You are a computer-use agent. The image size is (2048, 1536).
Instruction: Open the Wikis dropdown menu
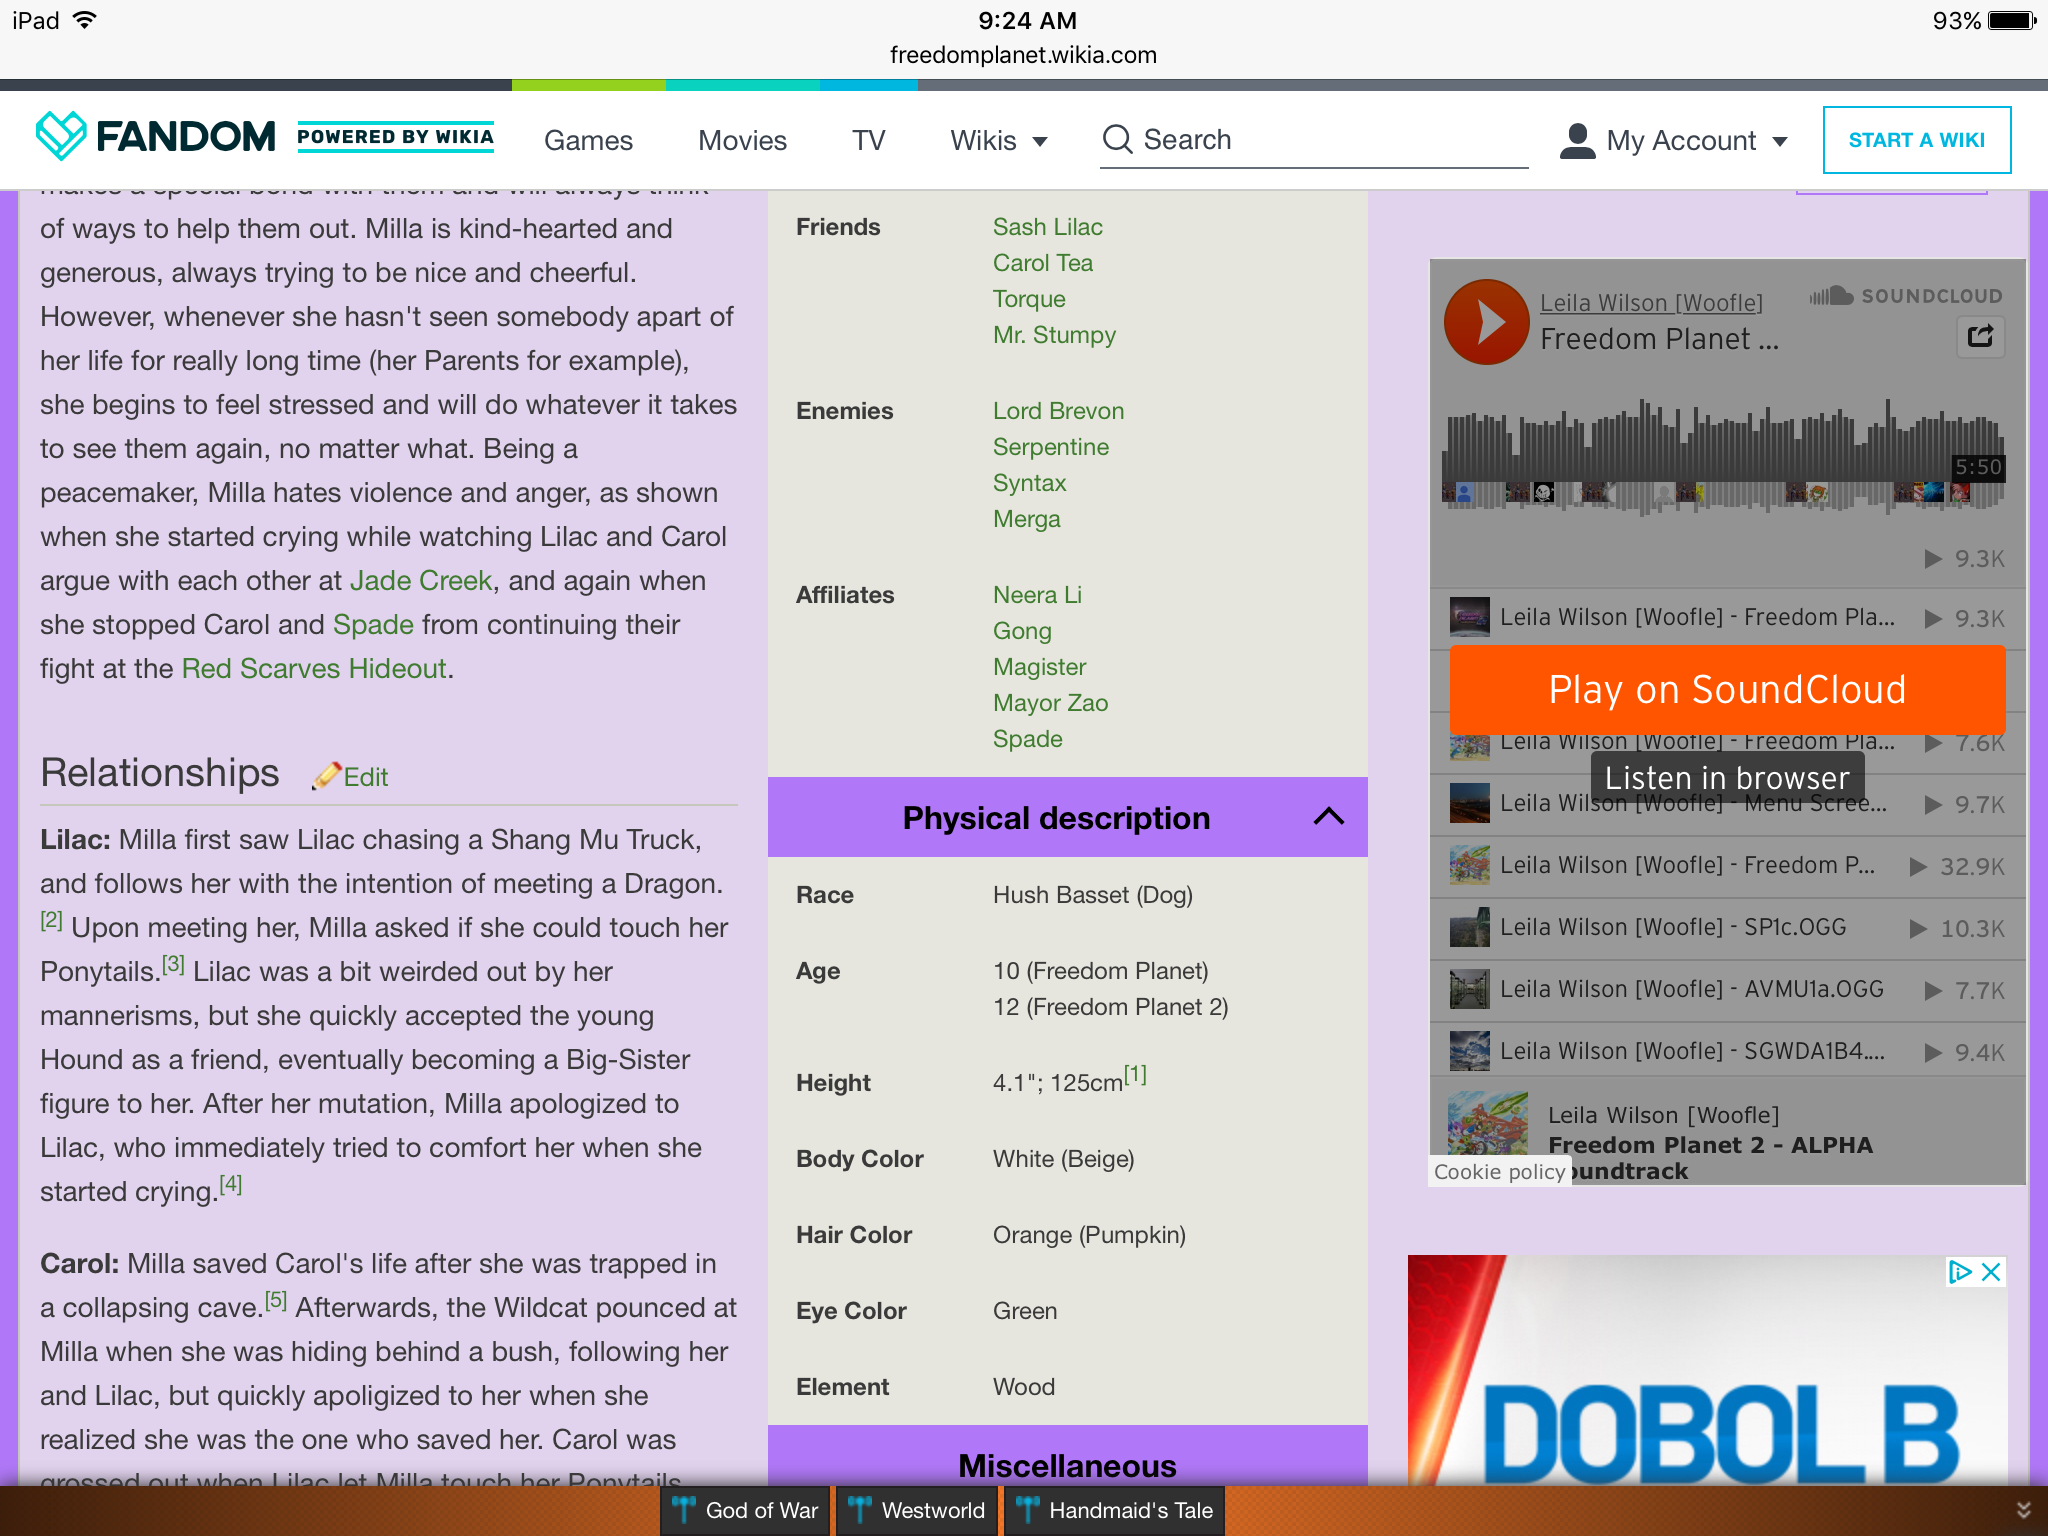(x=998, y=140)
